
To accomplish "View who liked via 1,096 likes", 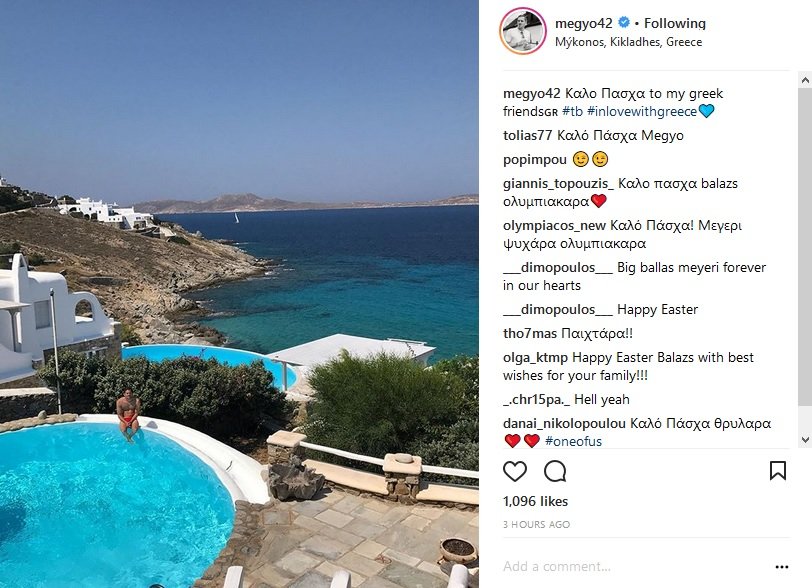I will coord(535,501).
